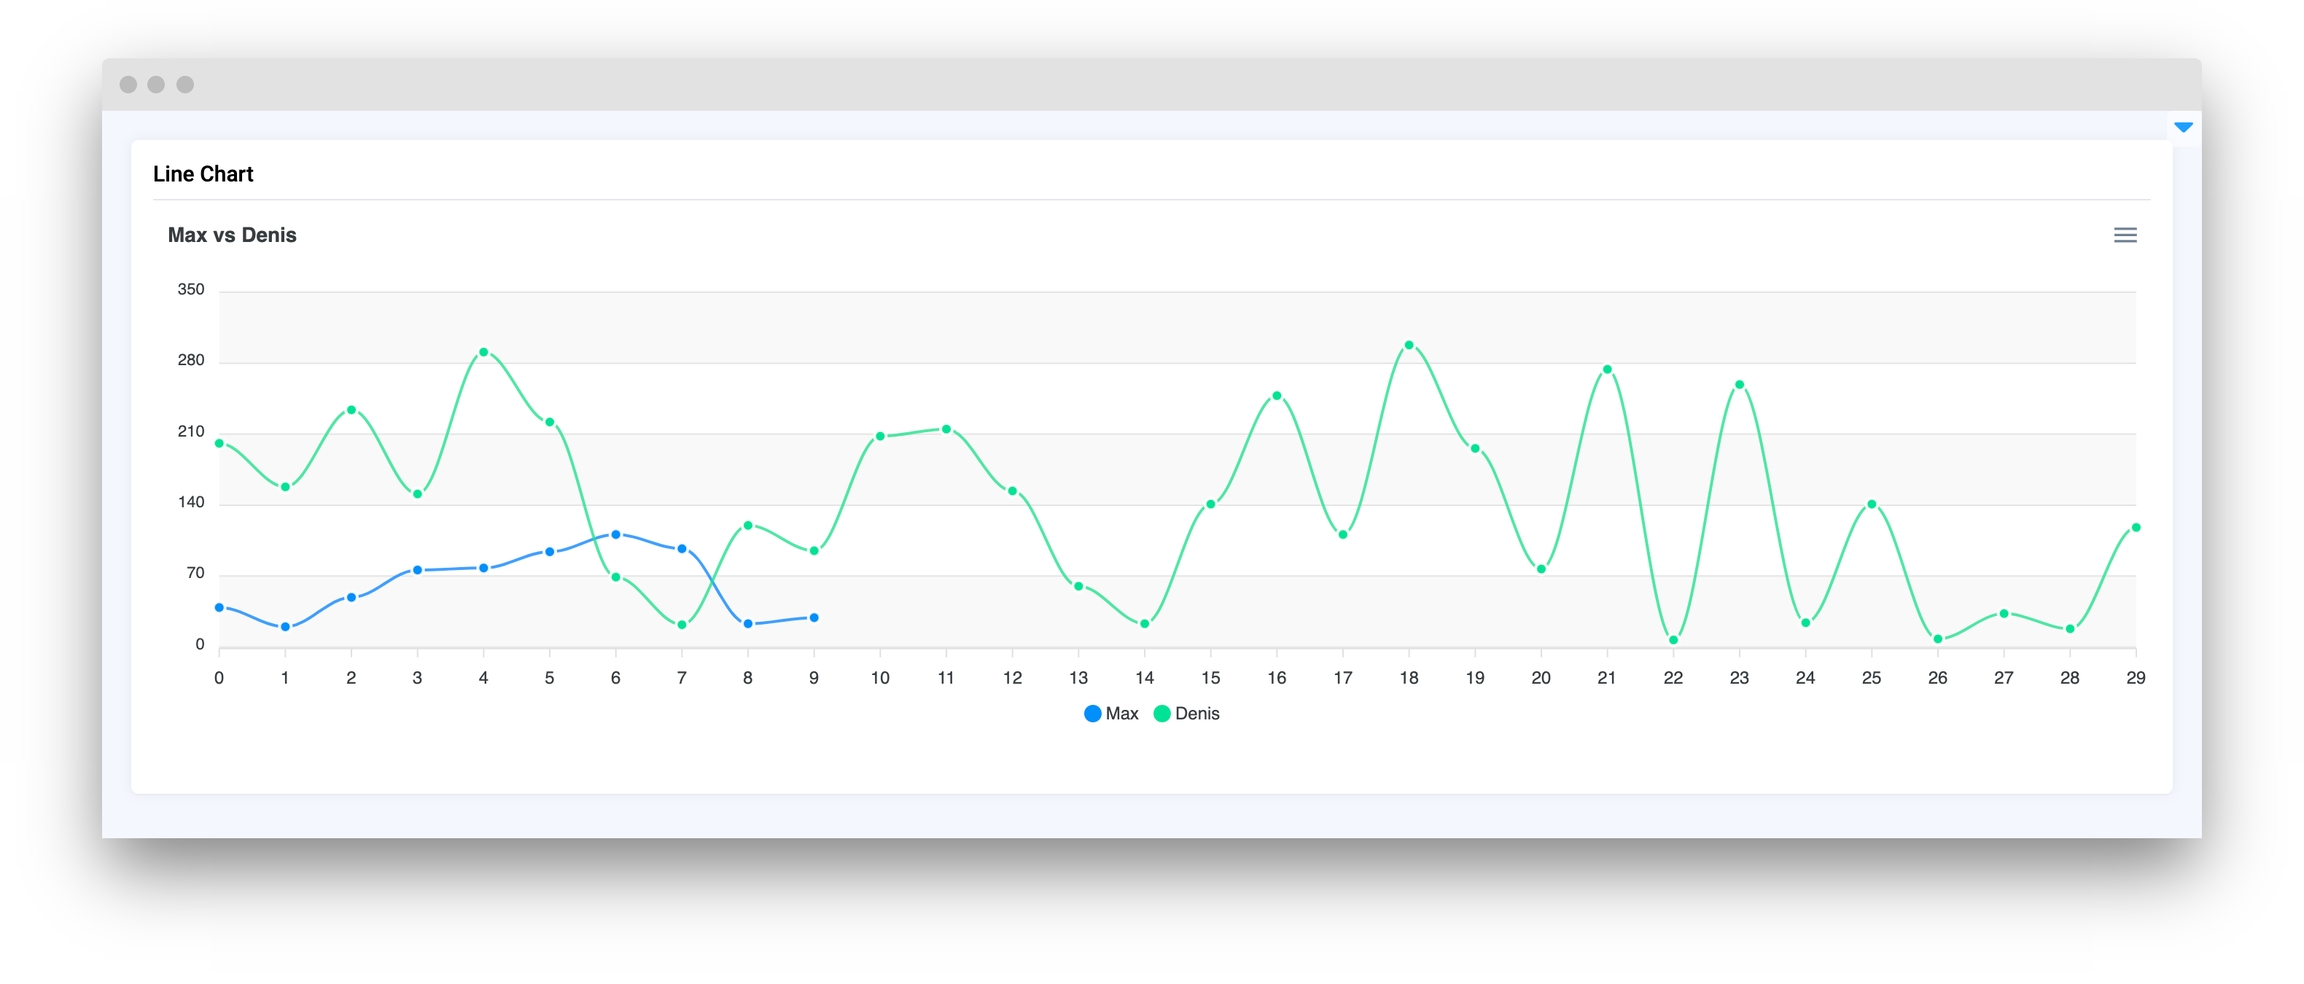Open the chart hamburger menu
Screen dimensions: 2304x984
[2125, 235]
